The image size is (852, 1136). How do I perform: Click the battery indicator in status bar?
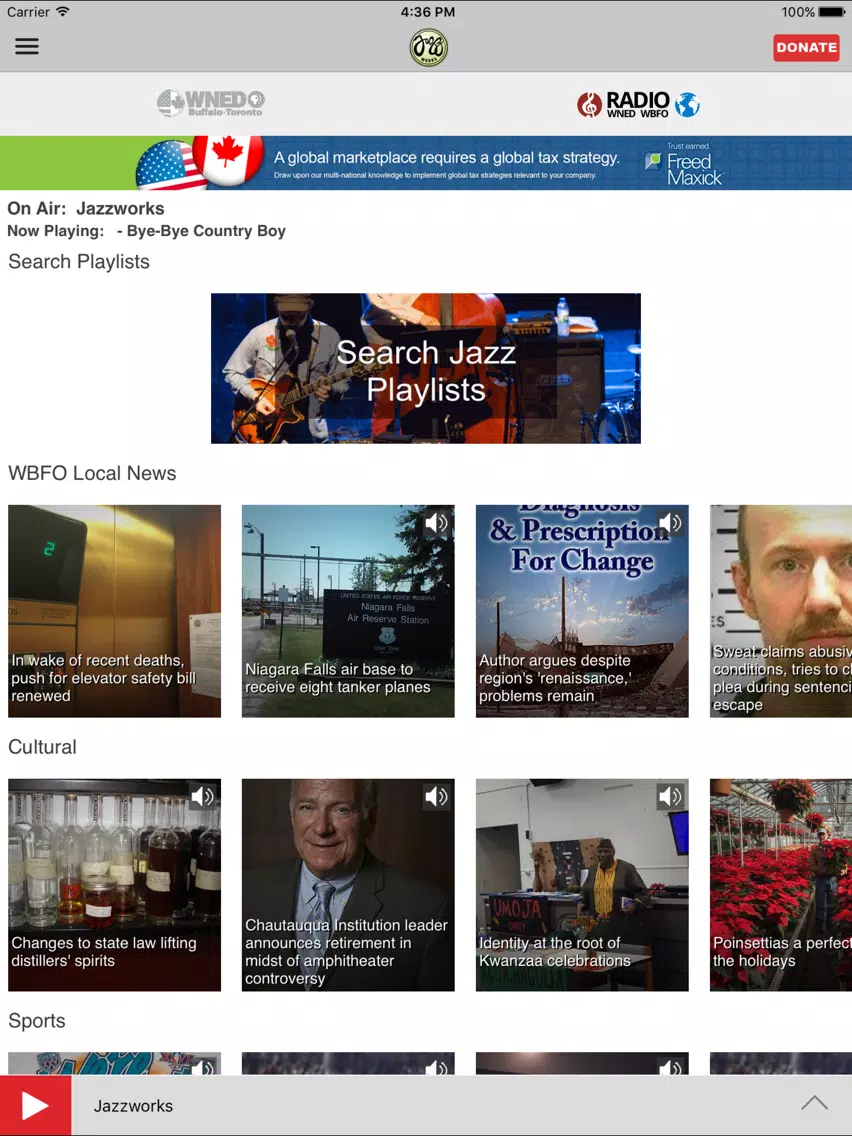[831, 12]
